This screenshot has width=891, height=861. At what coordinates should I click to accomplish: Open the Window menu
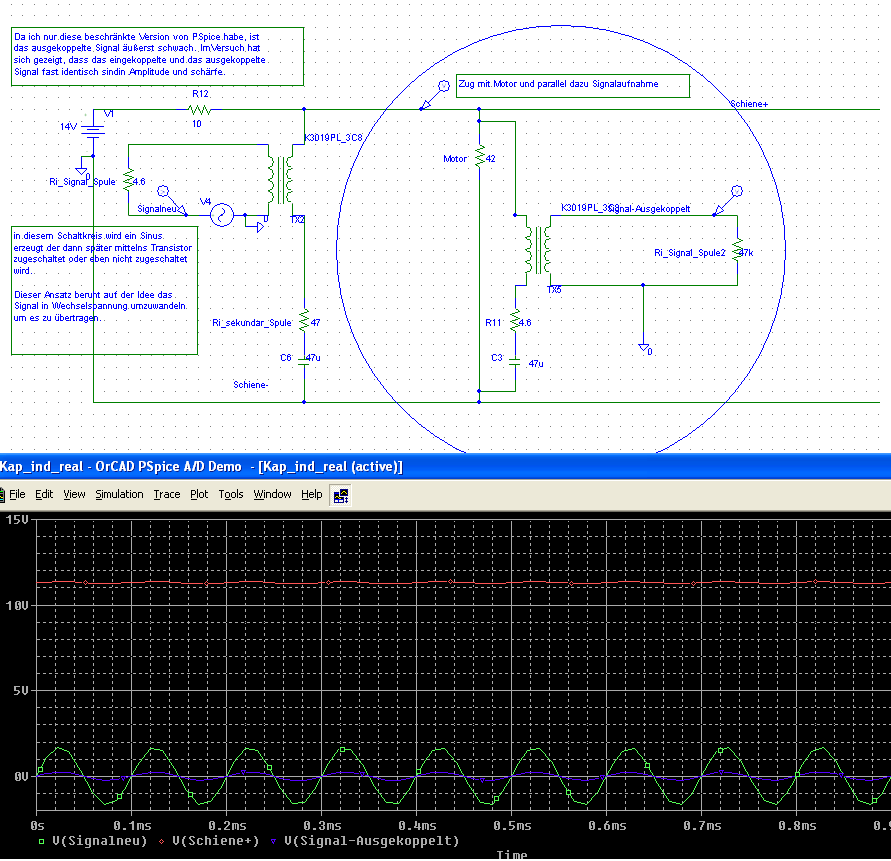[x=272, y=494]
